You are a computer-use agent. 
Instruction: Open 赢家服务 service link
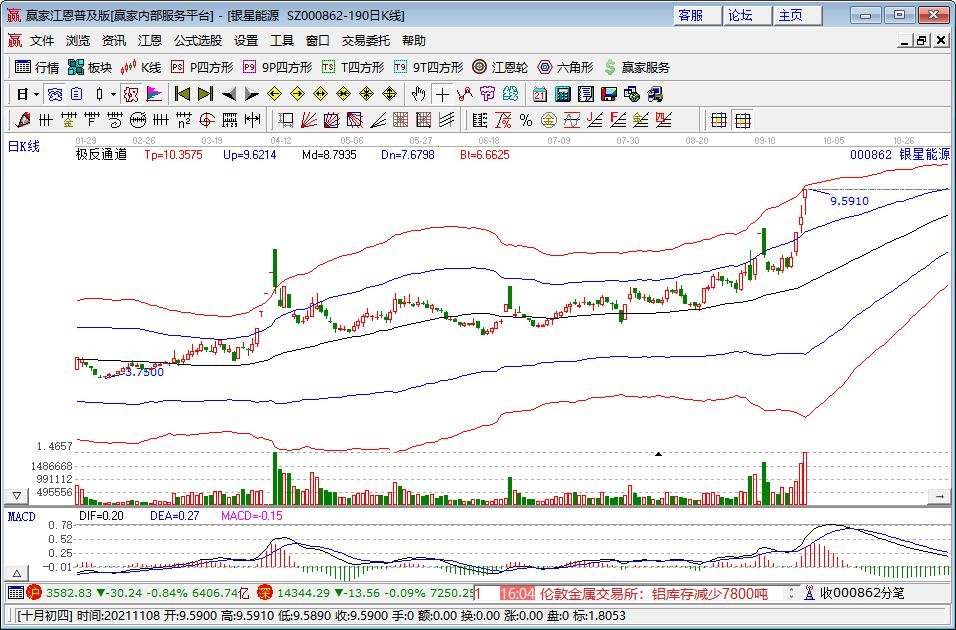click(x=637, y=67)
